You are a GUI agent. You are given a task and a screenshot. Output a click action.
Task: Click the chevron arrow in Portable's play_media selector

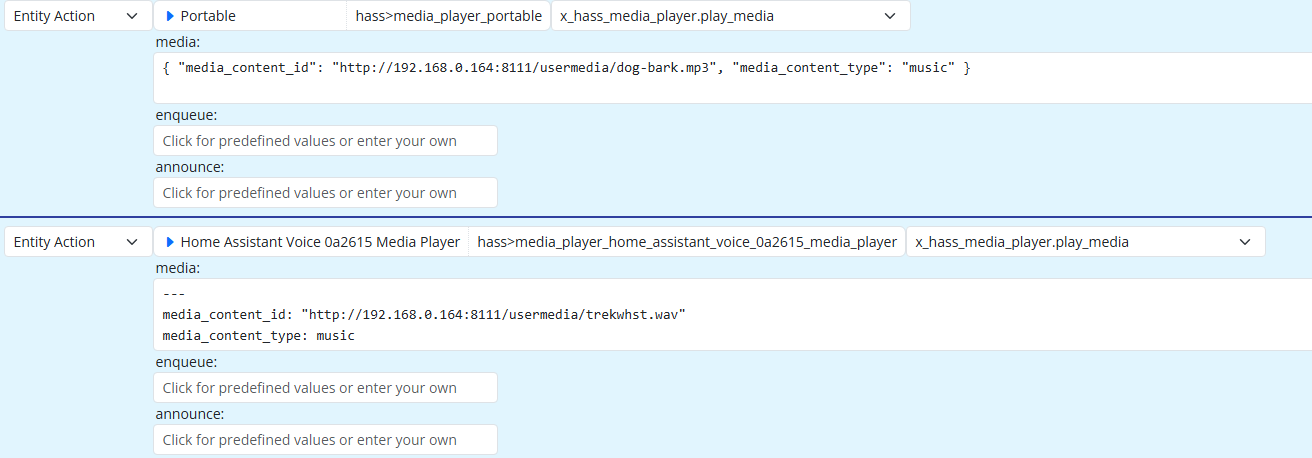[890, 16]
